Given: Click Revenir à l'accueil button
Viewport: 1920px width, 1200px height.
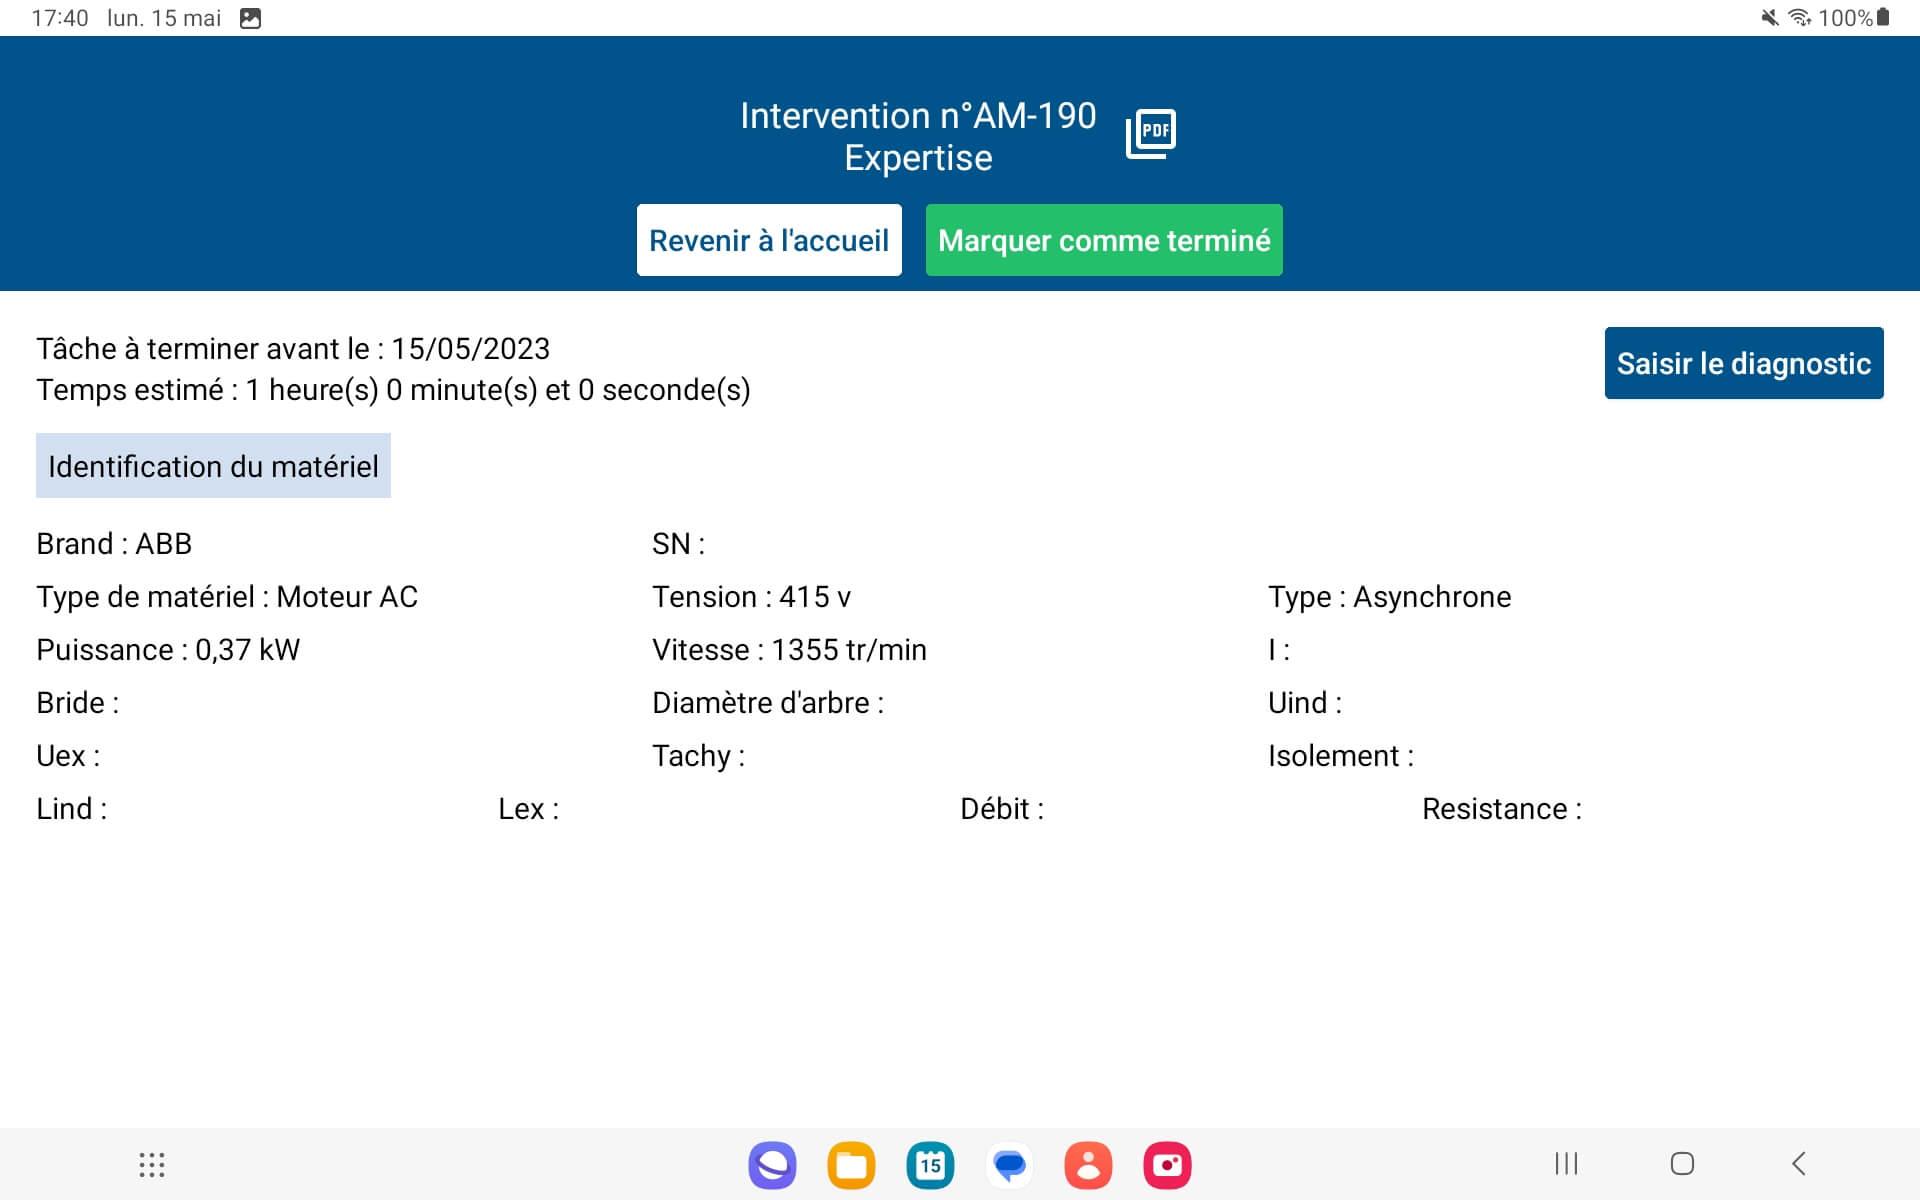Looking at the screenshot, I should pyautogui.click(x=769, y=240).
